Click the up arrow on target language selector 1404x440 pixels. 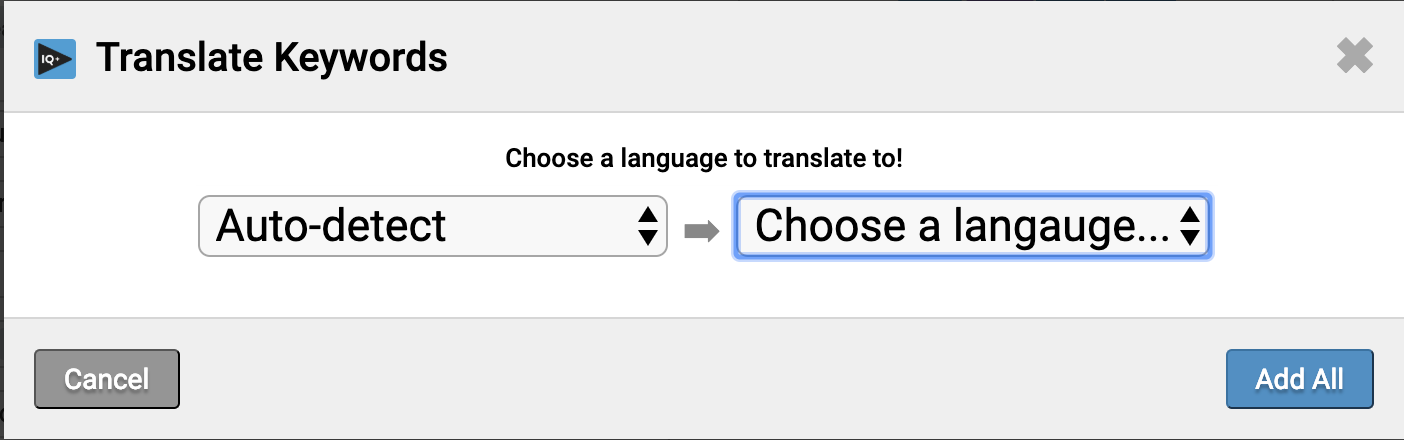pos(1189,214)
